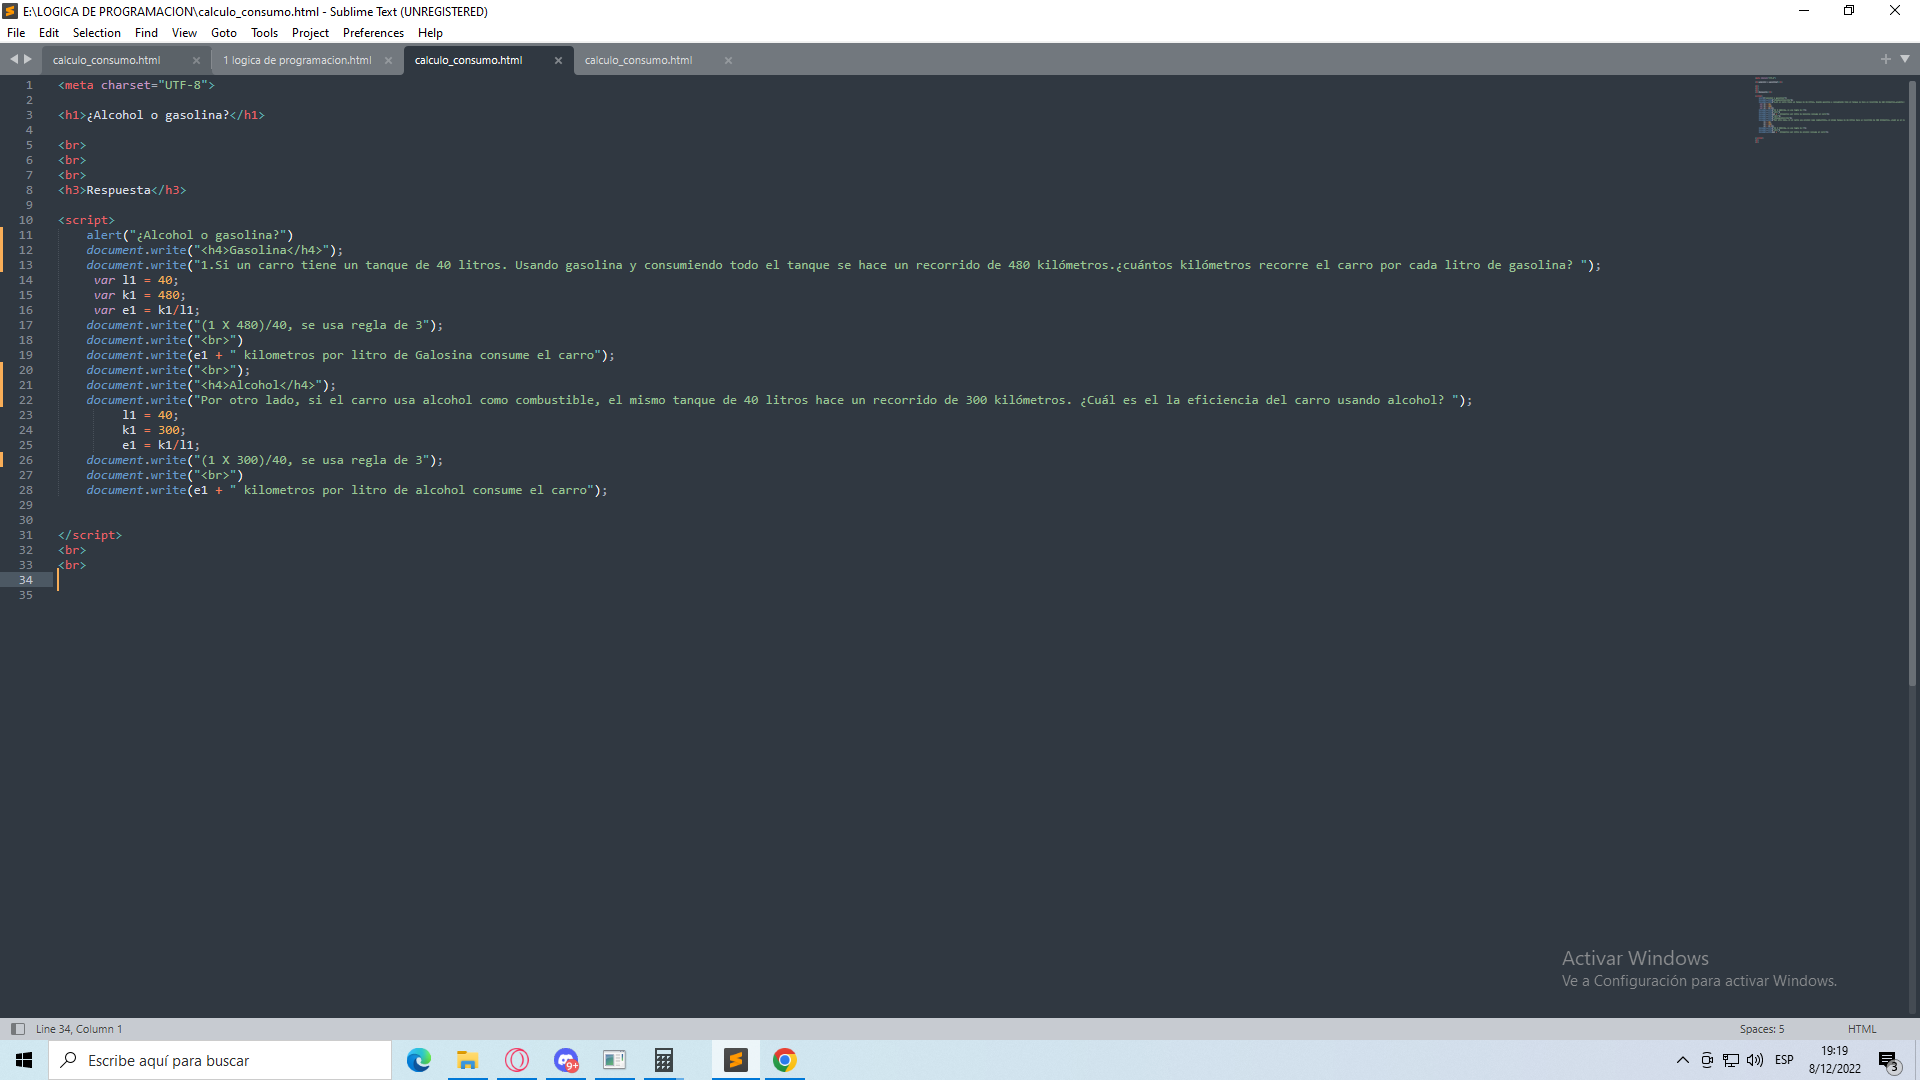Open the HTML syntax selector
This screenshot has width=1920, height=1080.
pos(1861,1029)
